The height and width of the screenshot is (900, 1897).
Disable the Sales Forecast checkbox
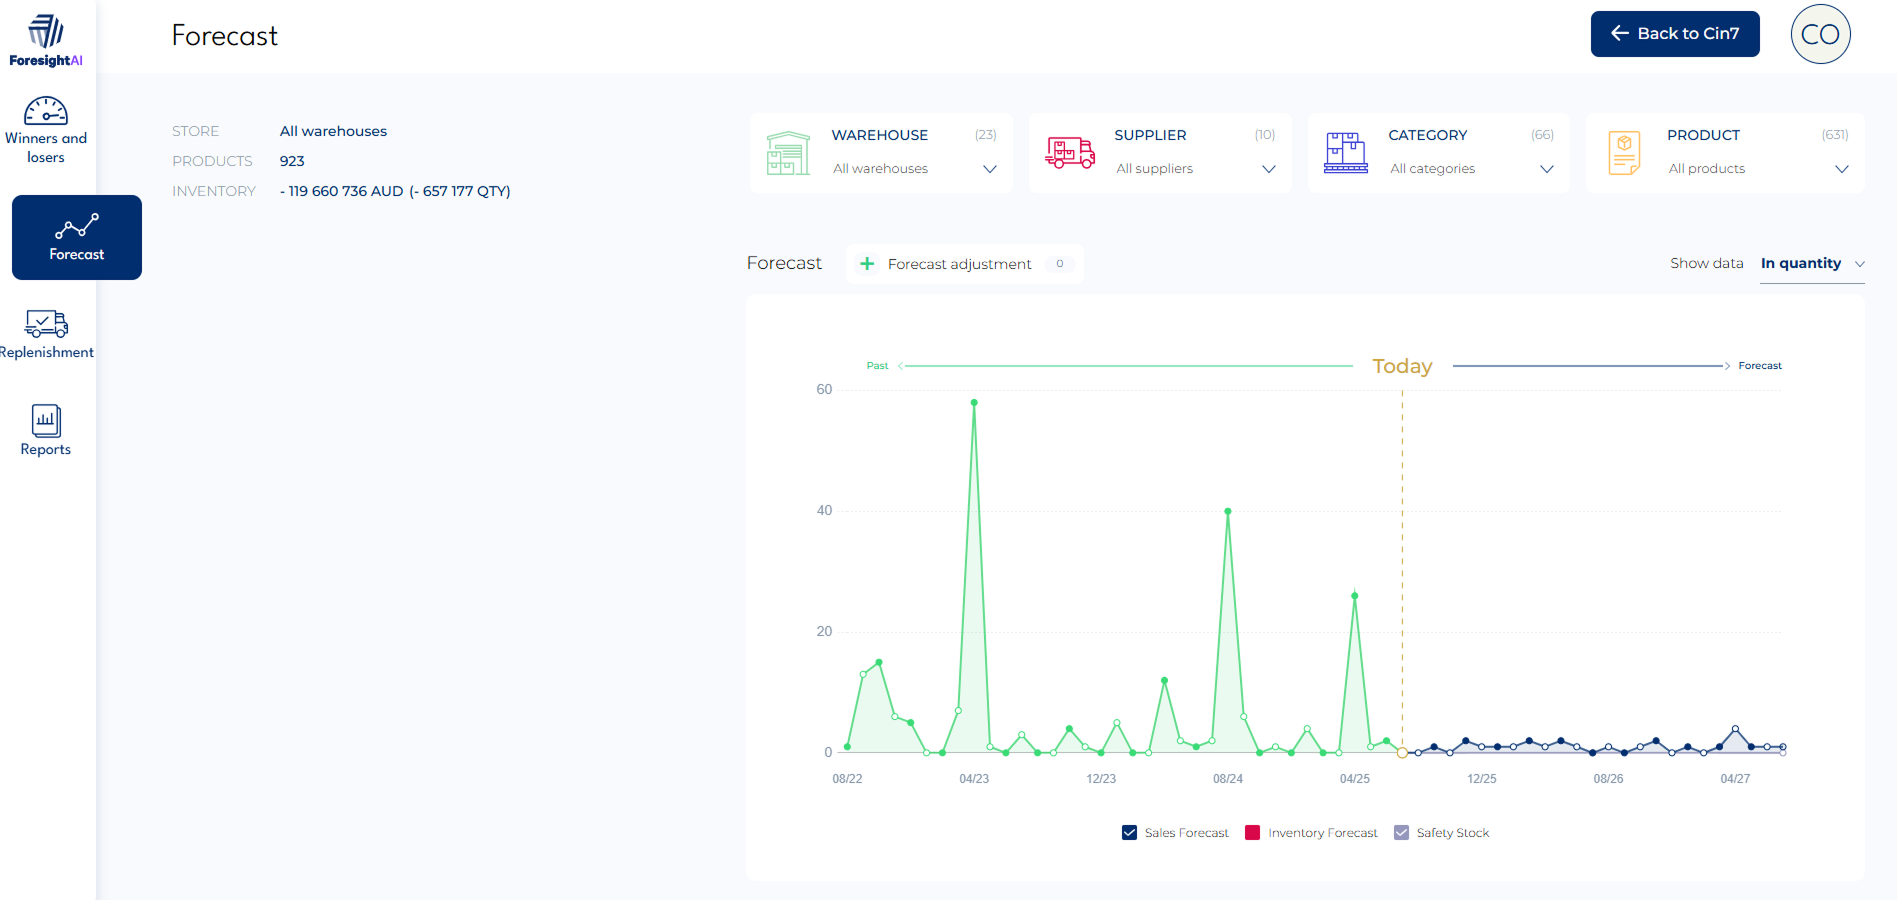1128,832
